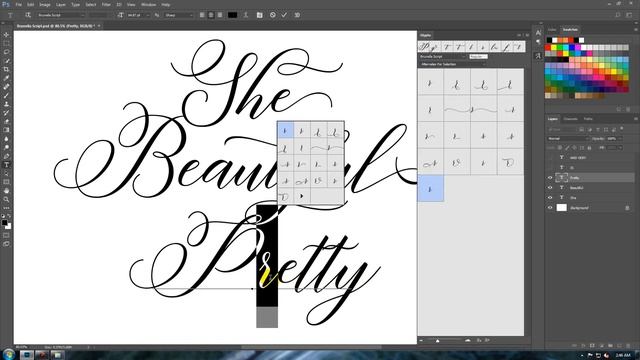
Task: Select the Zoom tool
Action: click(6, 199)
